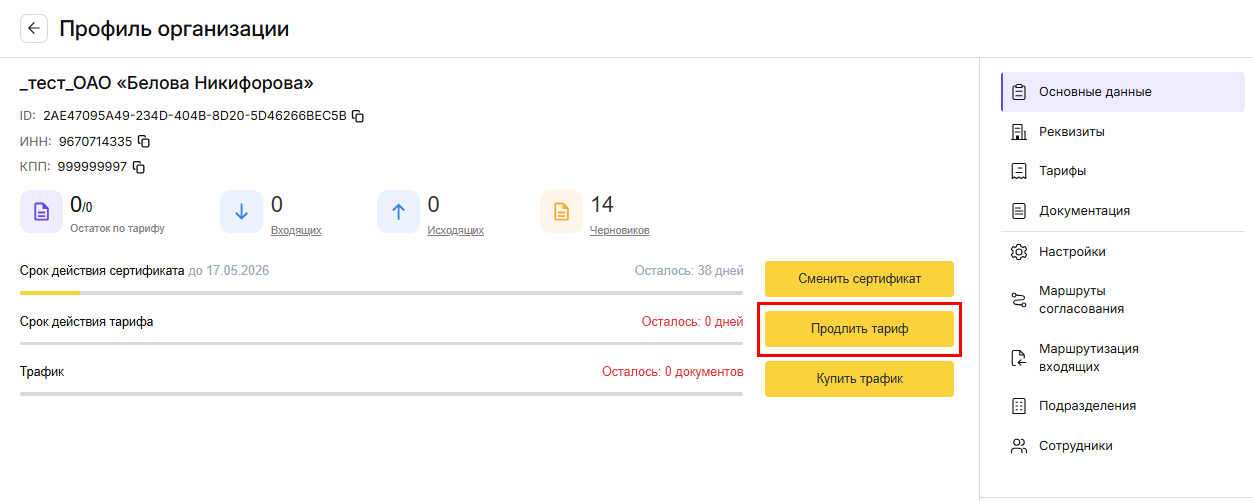Screen dimensions: 1253x501
Task: Open Настройки from the side menu
Action: coord(1072,252)
